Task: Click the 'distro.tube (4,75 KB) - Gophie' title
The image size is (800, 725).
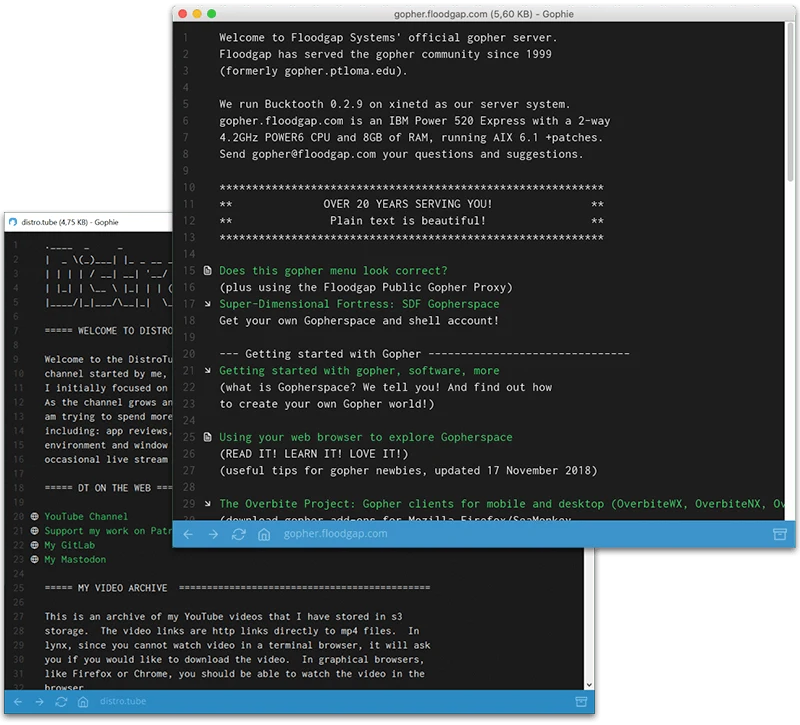Action: tap(70, 222)
